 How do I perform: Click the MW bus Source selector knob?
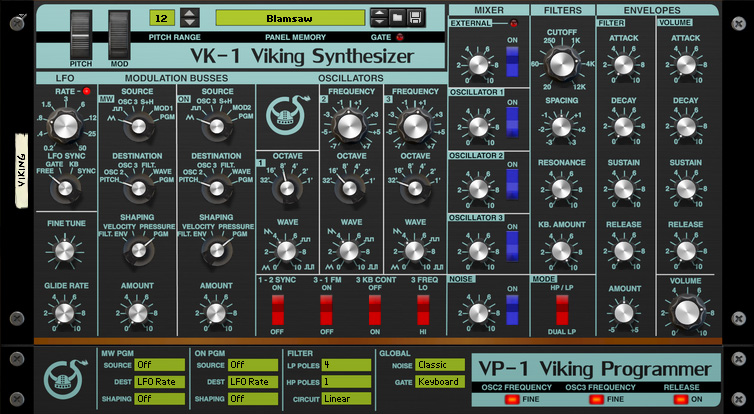138,126
